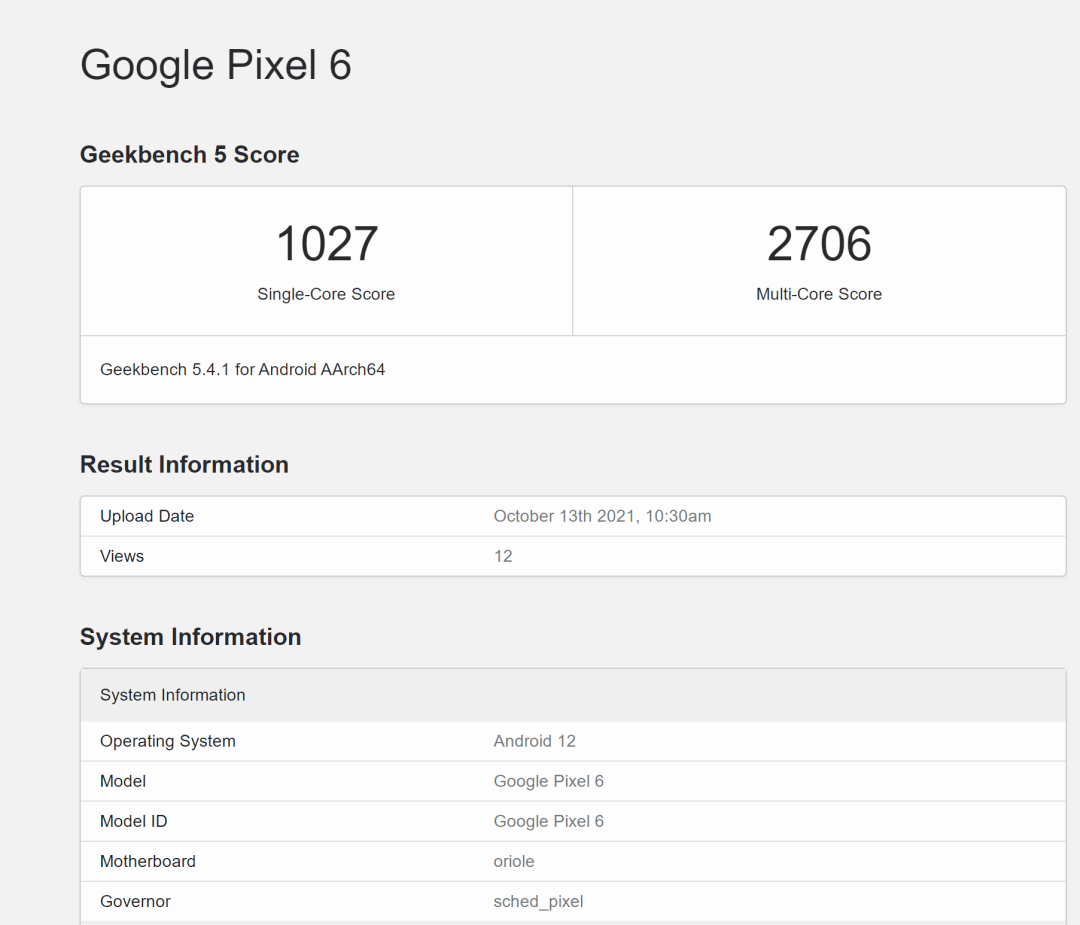Image resolution: width=1080 pixels, height=925 pixels.
Task: Click the Motherboard label
Action: (x=147, y=861)
